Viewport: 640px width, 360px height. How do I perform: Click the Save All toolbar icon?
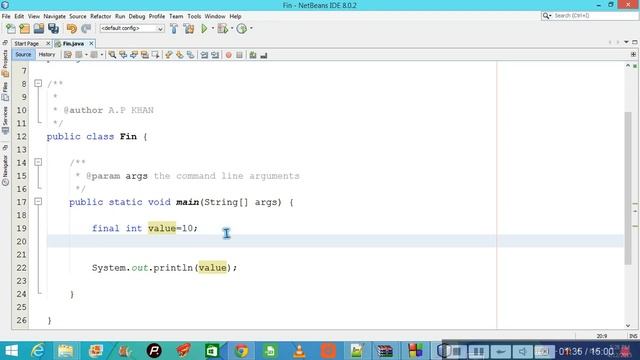click(53, 29)
